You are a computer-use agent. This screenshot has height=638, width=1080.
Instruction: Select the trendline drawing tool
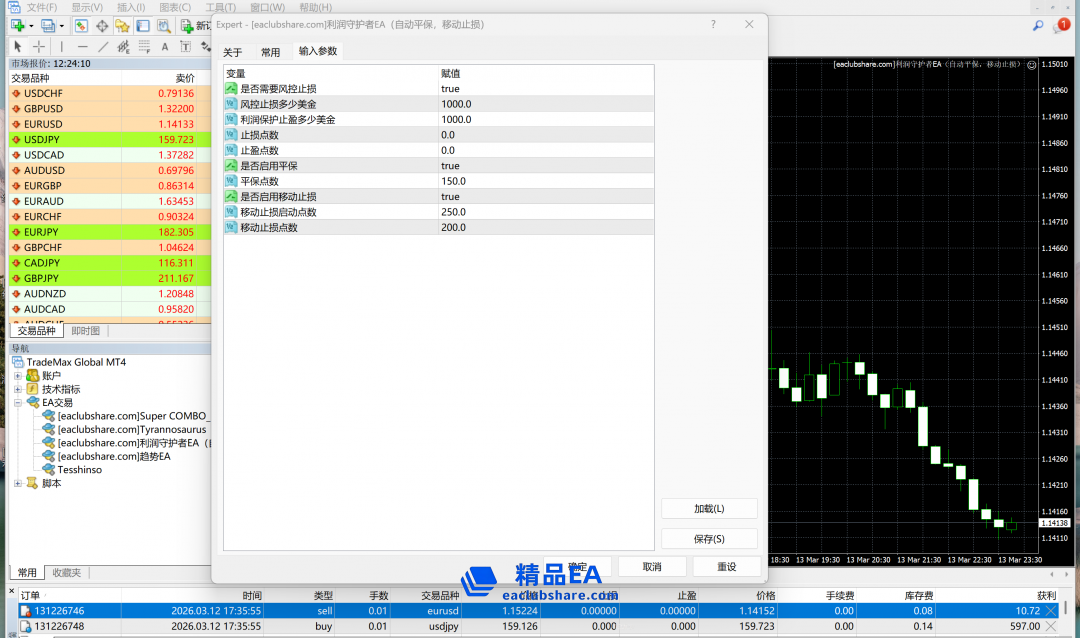pos(103,46)
